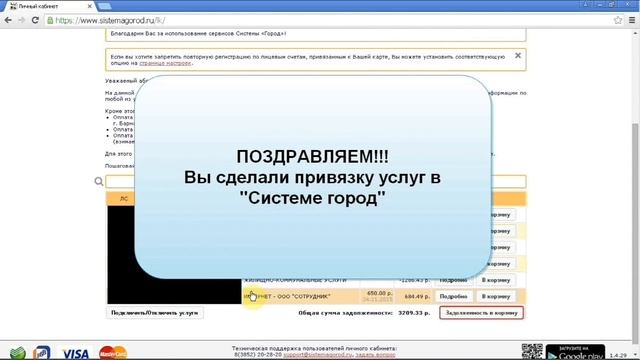Click the Sberbank logo in footer
640x360 pixels.
tap(18, 353)
